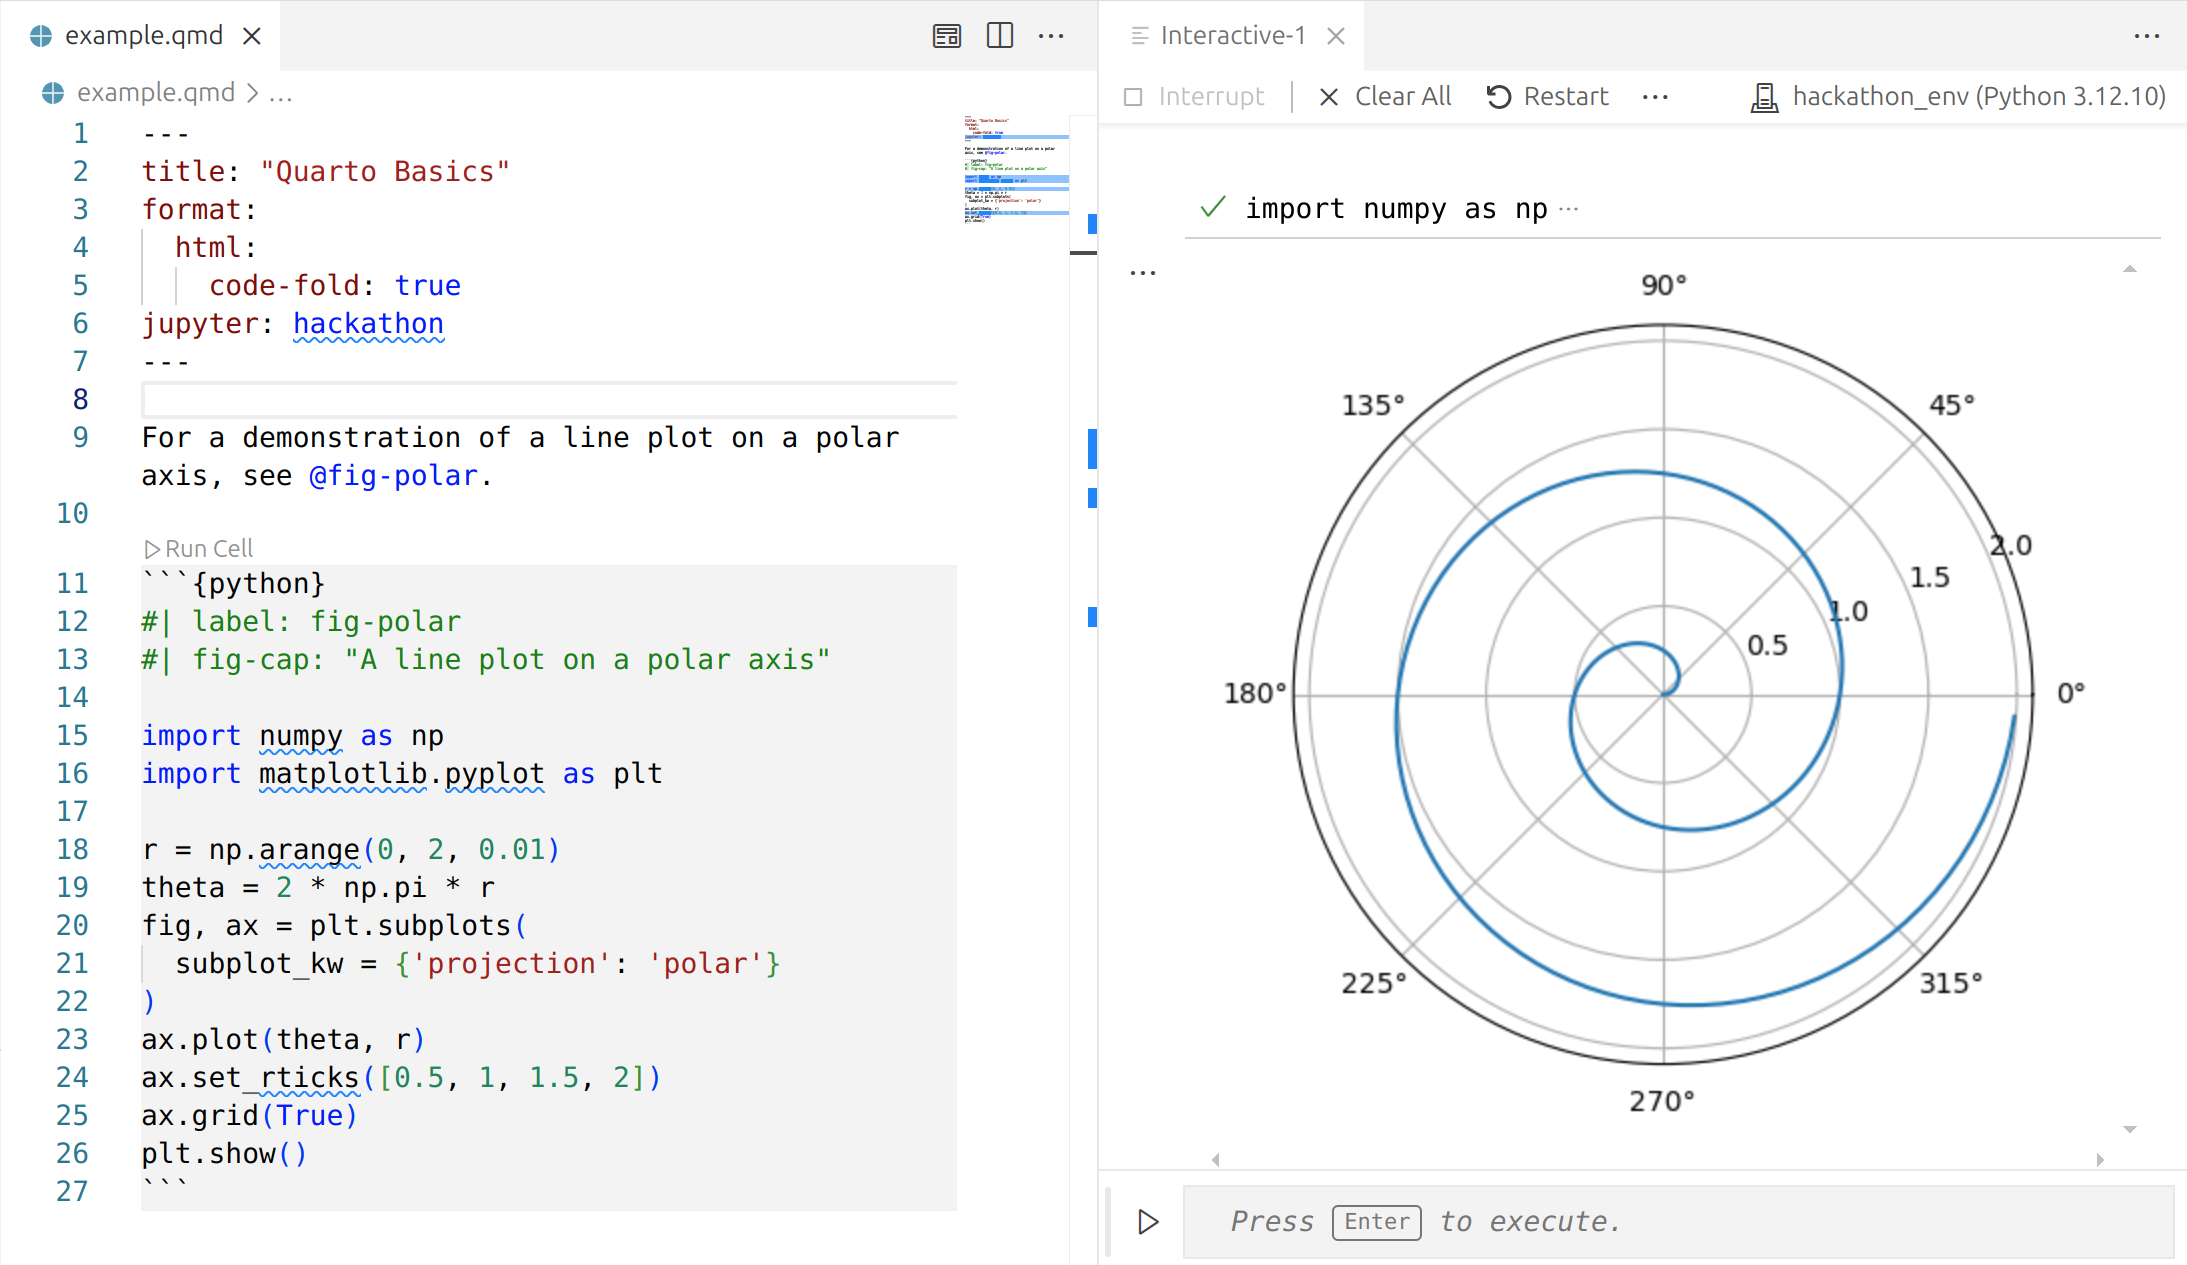The width and height of the screenshot is (2187, 1265).
Task: Click the '```{python}' code fence line
Action: click(233, 584)
